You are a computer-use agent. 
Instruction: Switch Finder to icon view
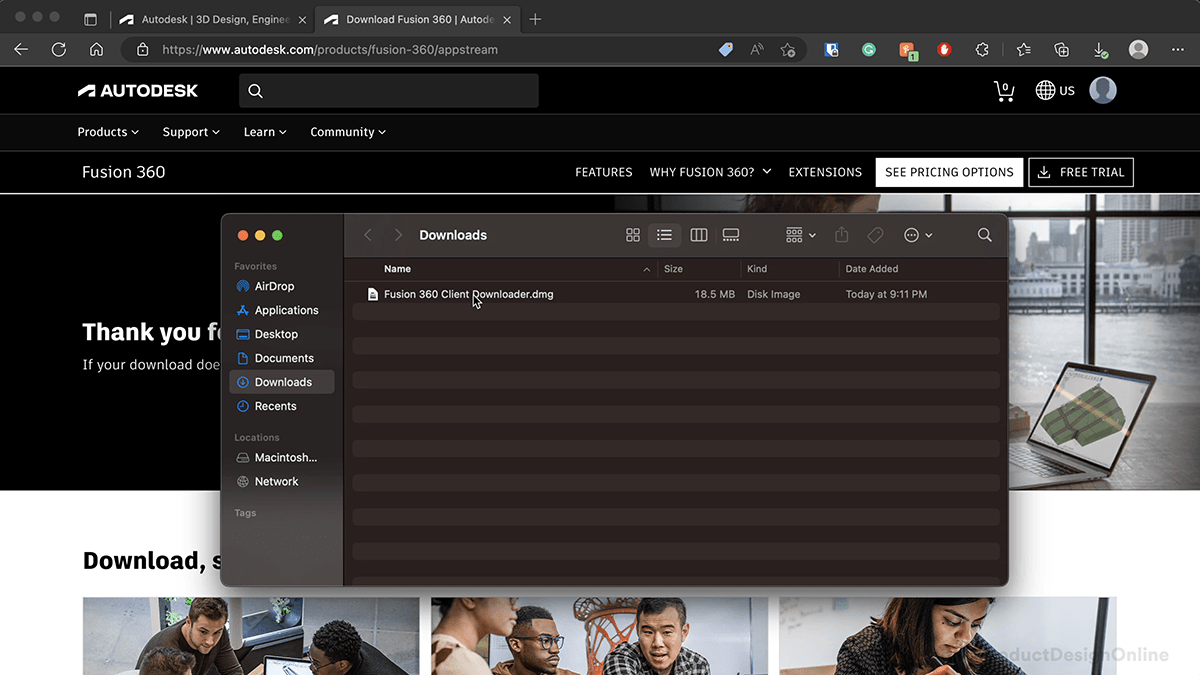[x=633, y=235]
